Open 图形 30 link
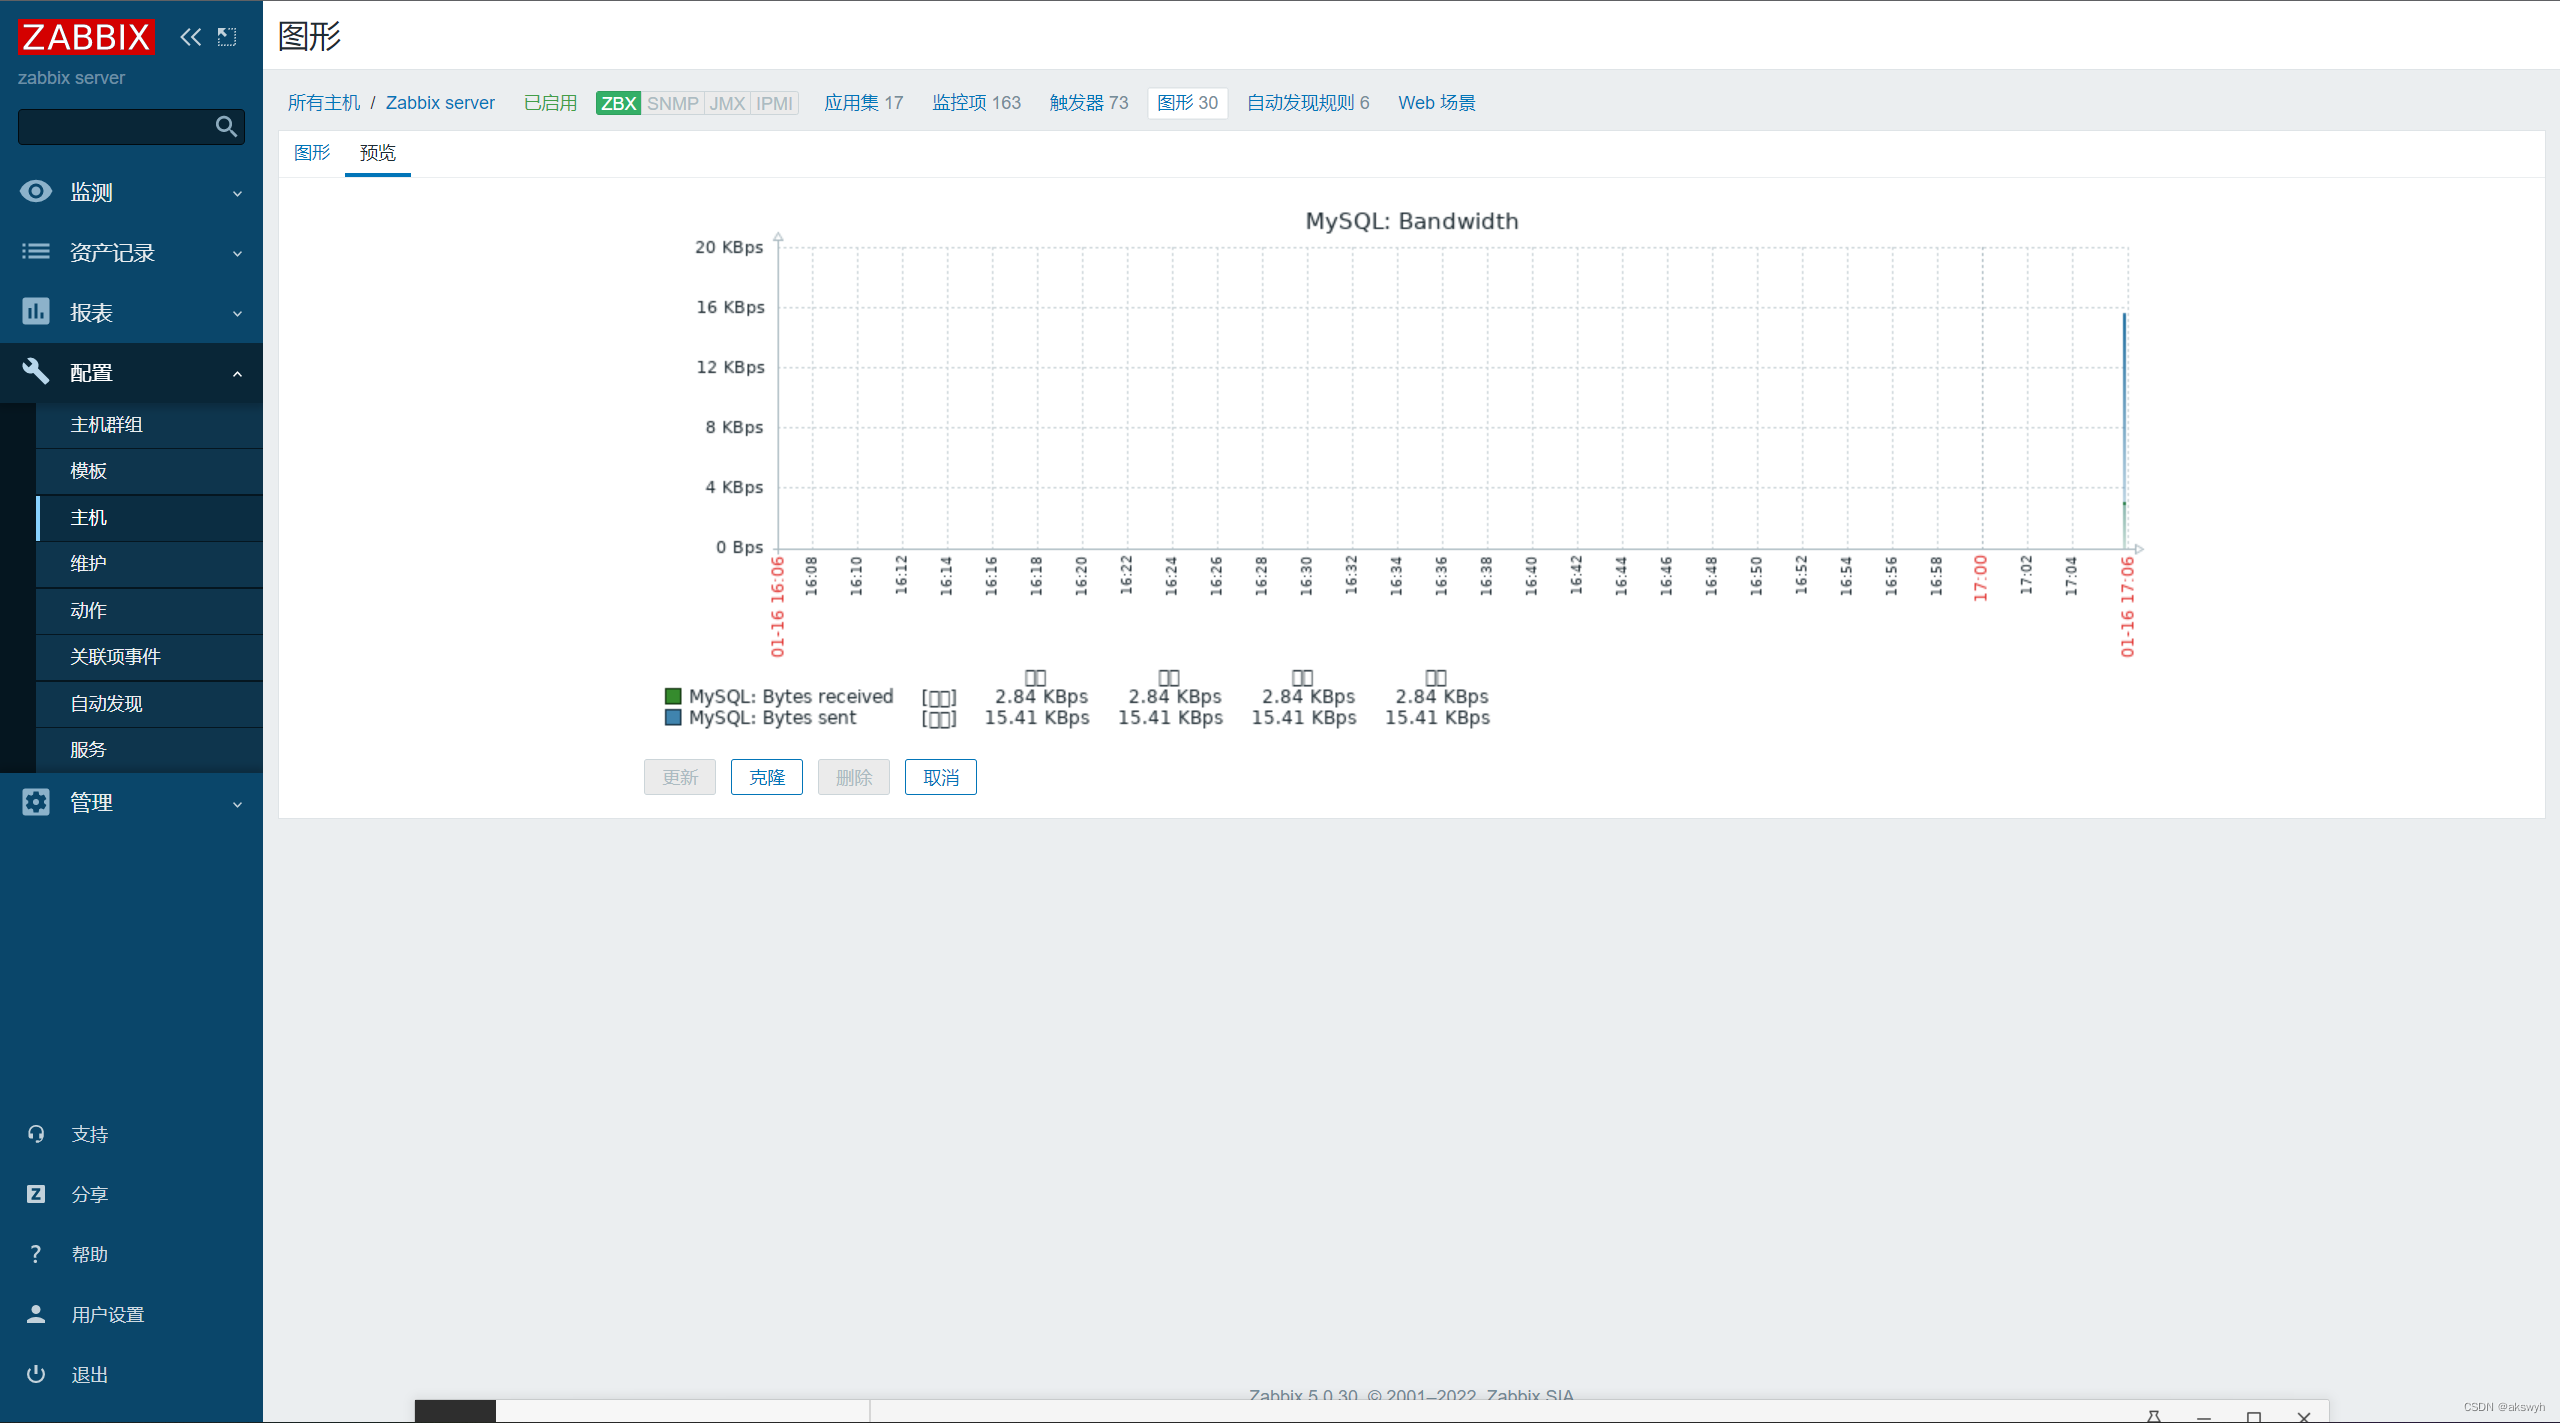The height and width of the screenshot is (1423, 2560). point(1188,103)
